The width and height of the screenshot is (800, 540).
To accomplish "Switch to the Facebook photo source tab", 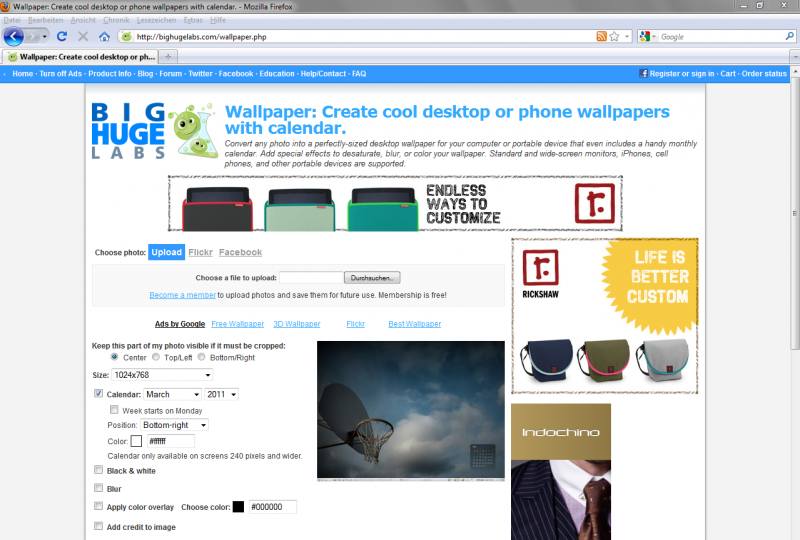I will click(x=240, y=252).
